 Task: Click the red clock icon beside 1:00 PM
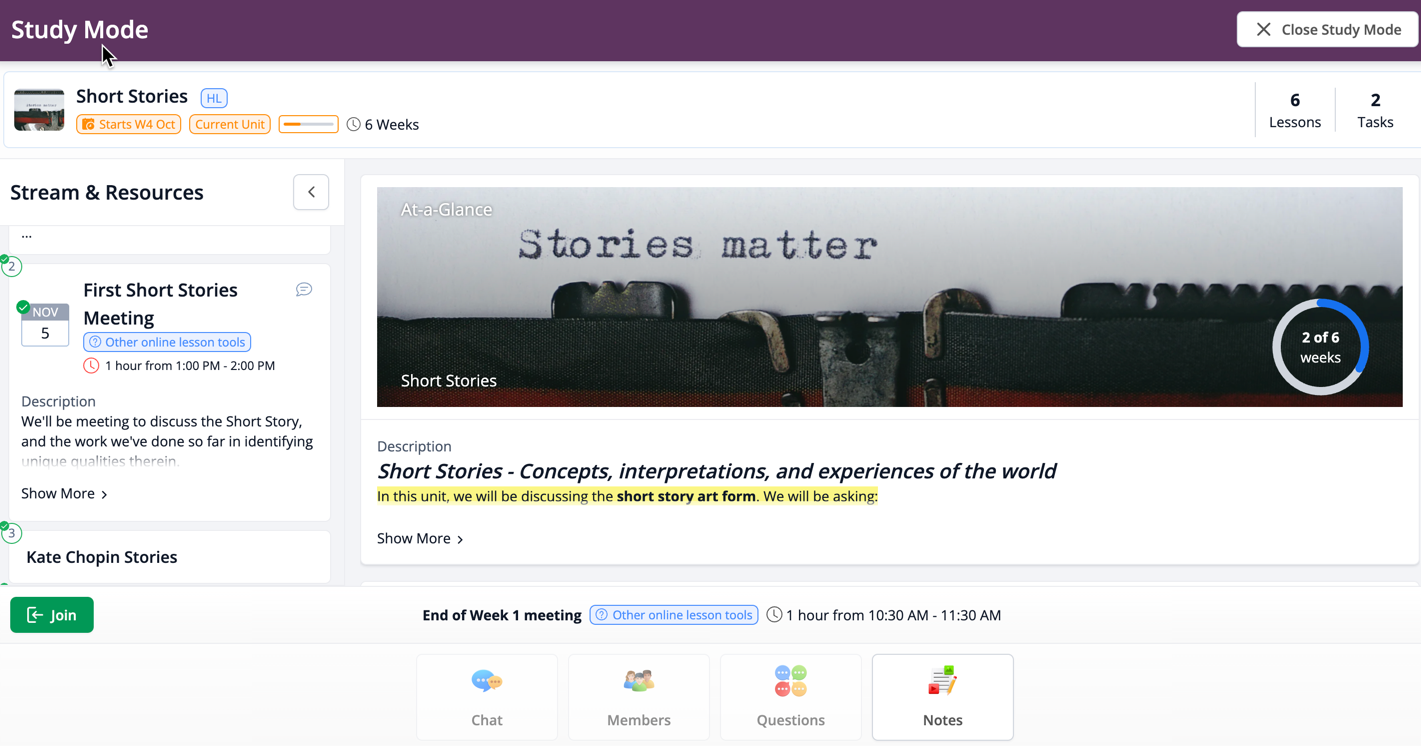coord(91,365)
